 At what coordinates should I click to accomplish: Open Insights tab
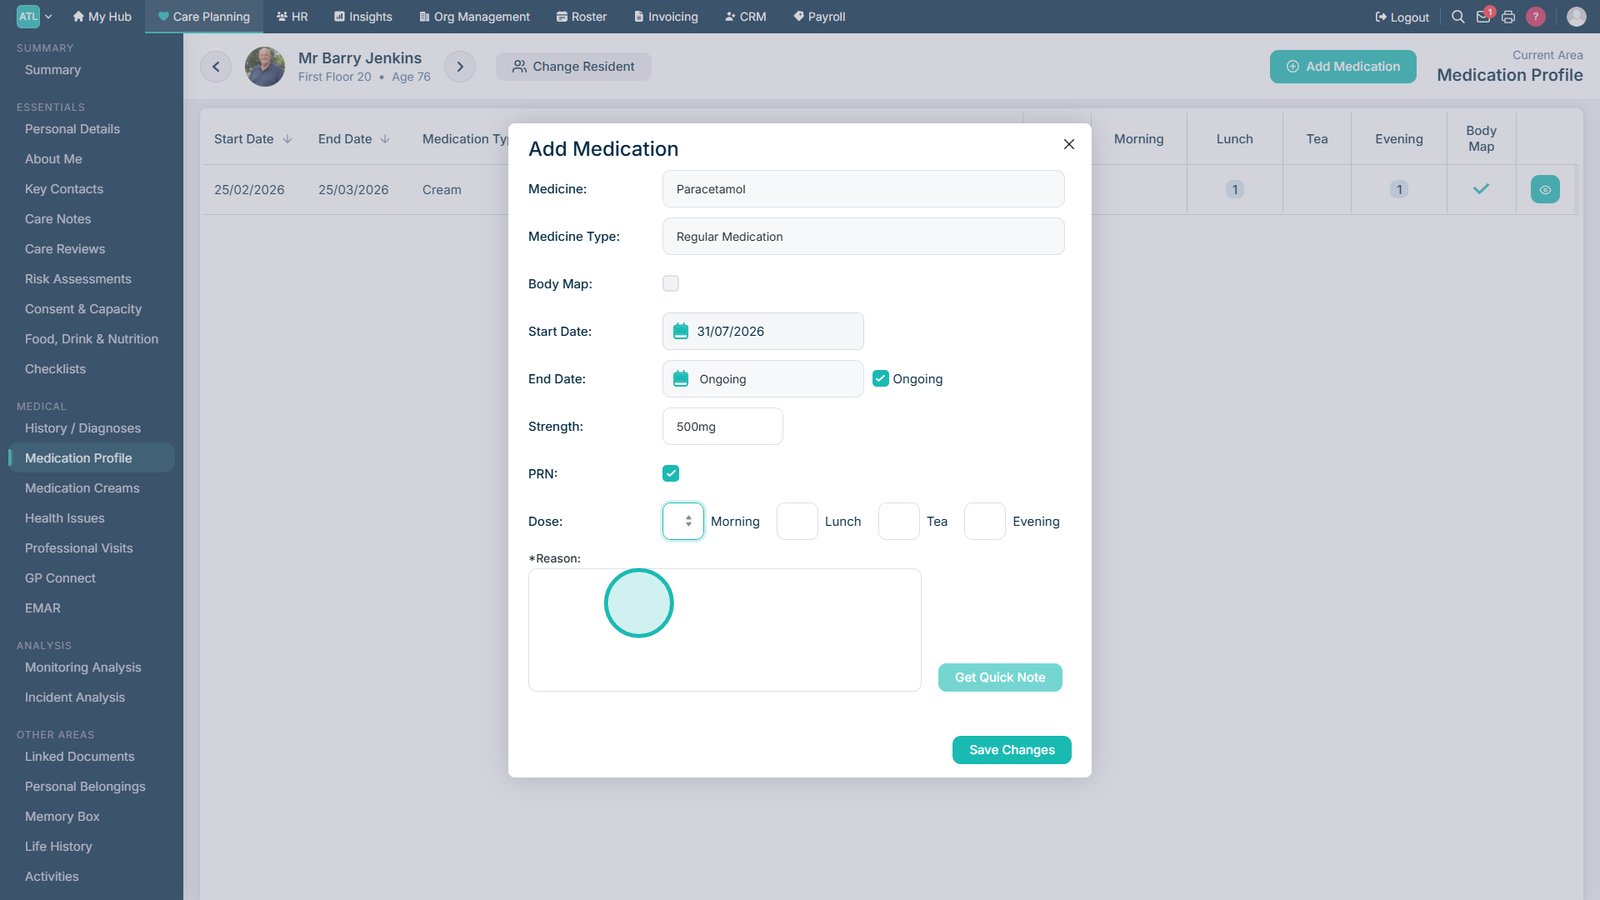click(x=363, y=17)
